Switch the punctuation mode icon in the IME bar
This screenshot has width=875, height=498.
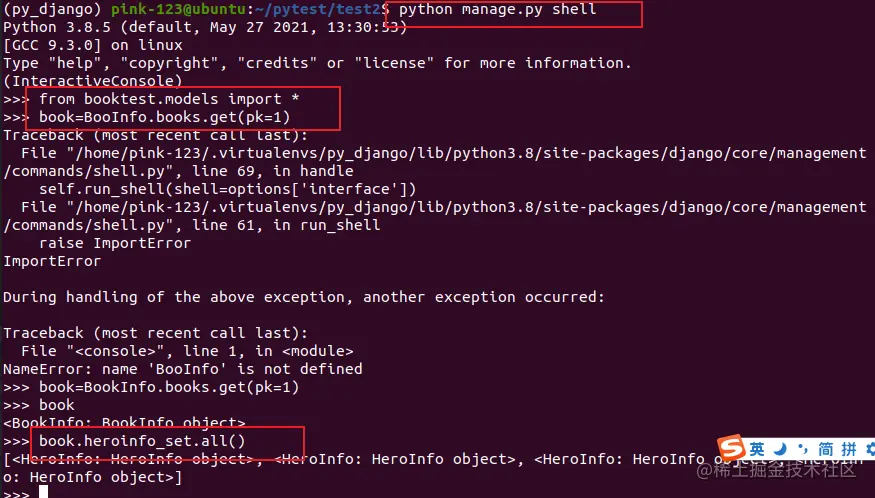pyautogui.click(x=803, y=449)
